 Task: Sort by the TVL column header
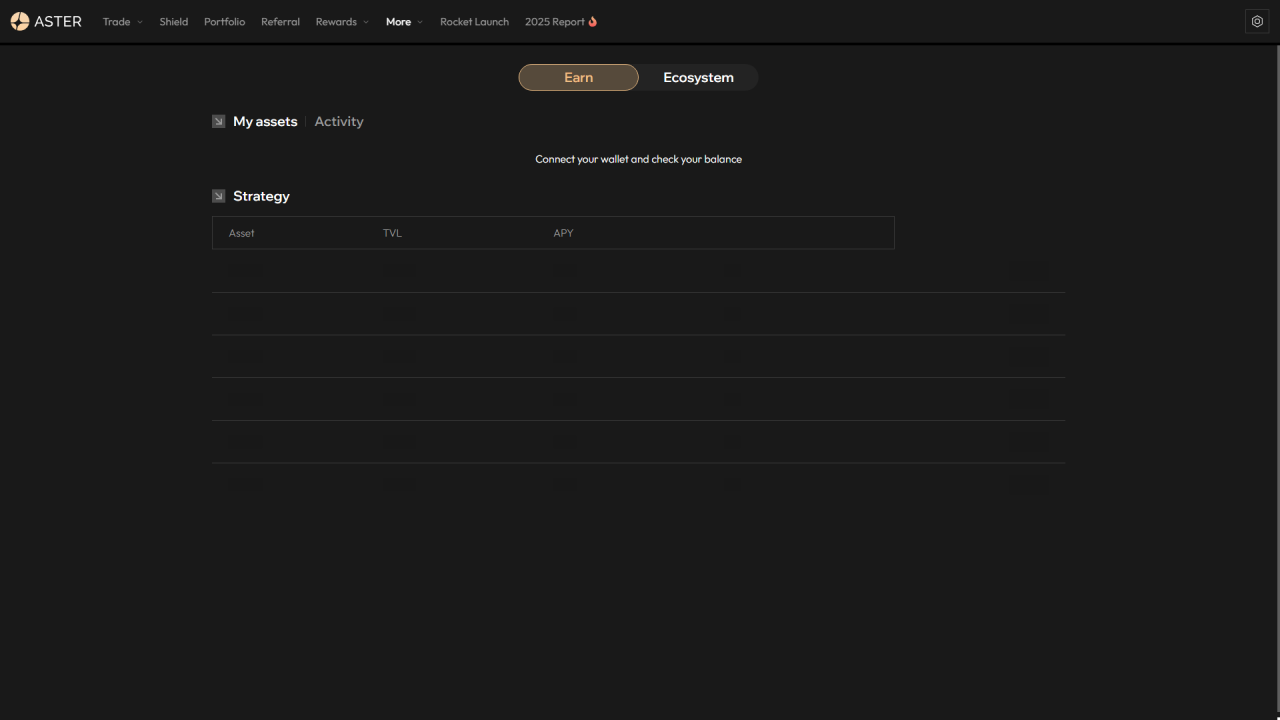point(392,233)
